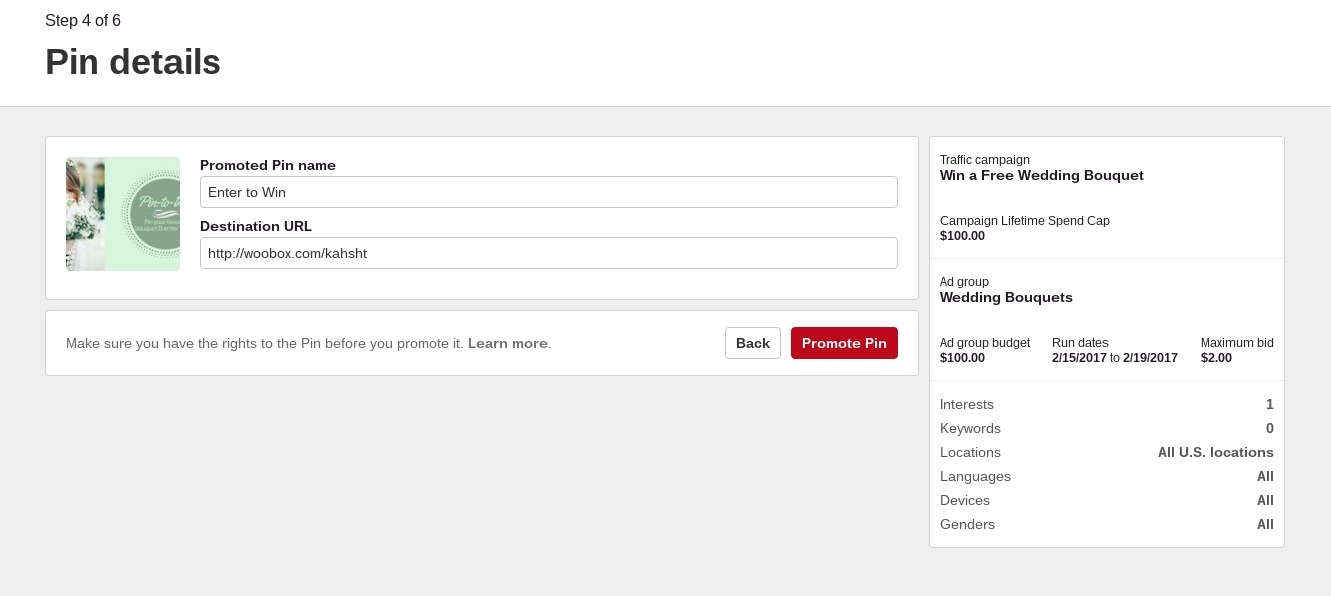
Task: Click the All U.S. locations value
Action: point(1216,452)
